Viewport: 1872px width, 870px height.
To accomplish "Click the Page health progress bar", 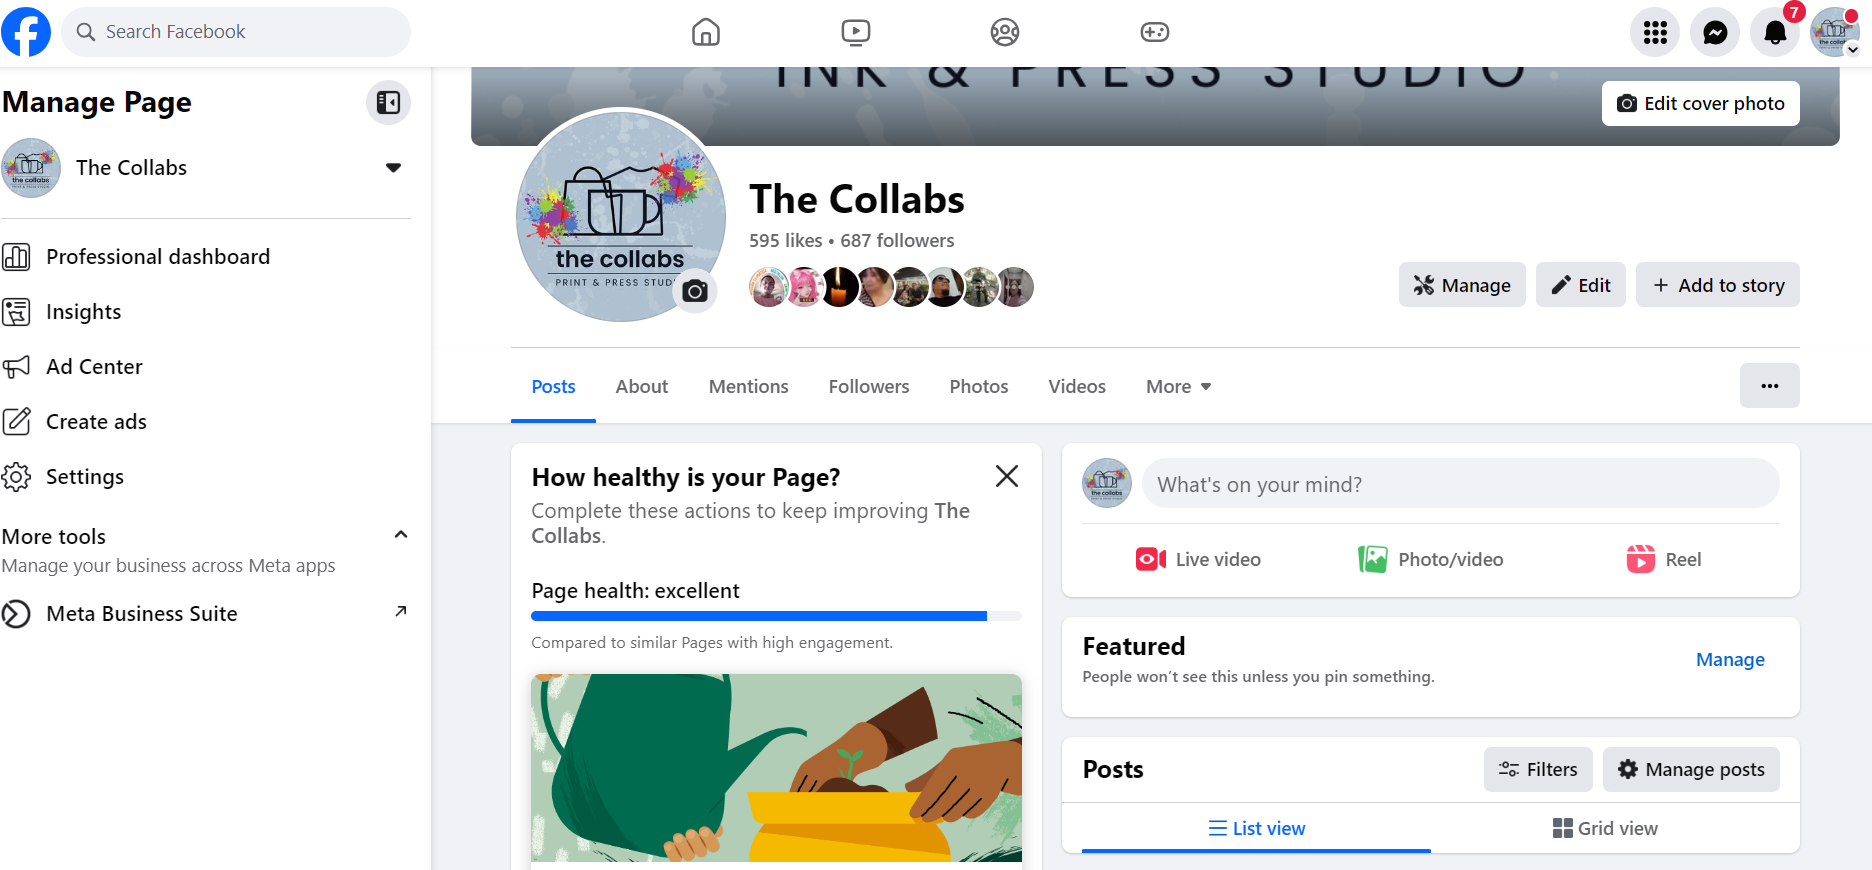I will pos(776,616).
